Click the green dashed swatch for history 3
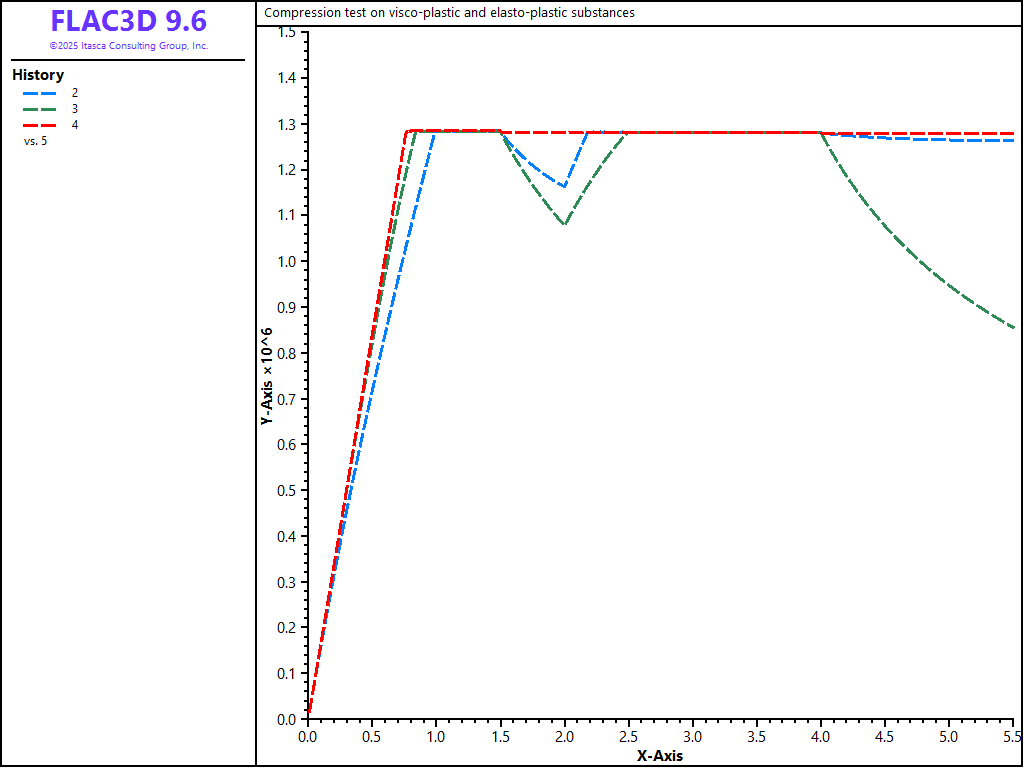Screen dimensions: 1024x768 coord(39,108)
